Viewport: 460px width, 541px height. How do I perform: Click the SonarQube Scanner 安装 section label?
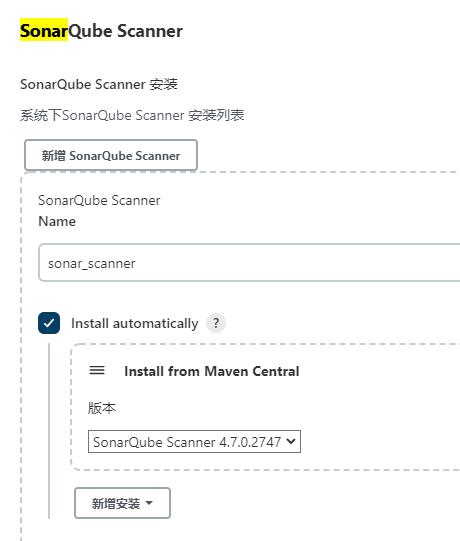[x=99, y=84]
